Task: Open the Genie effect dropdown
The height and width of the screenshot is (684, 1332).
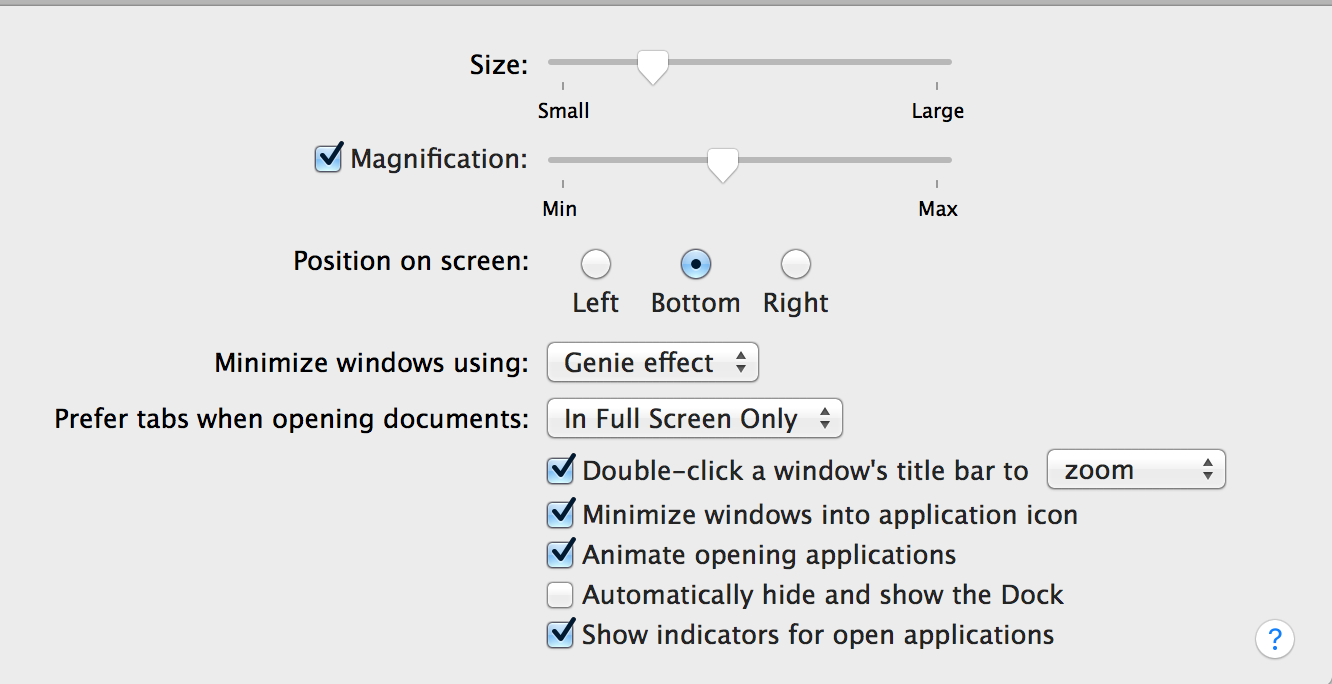Action: click(652, 362)
